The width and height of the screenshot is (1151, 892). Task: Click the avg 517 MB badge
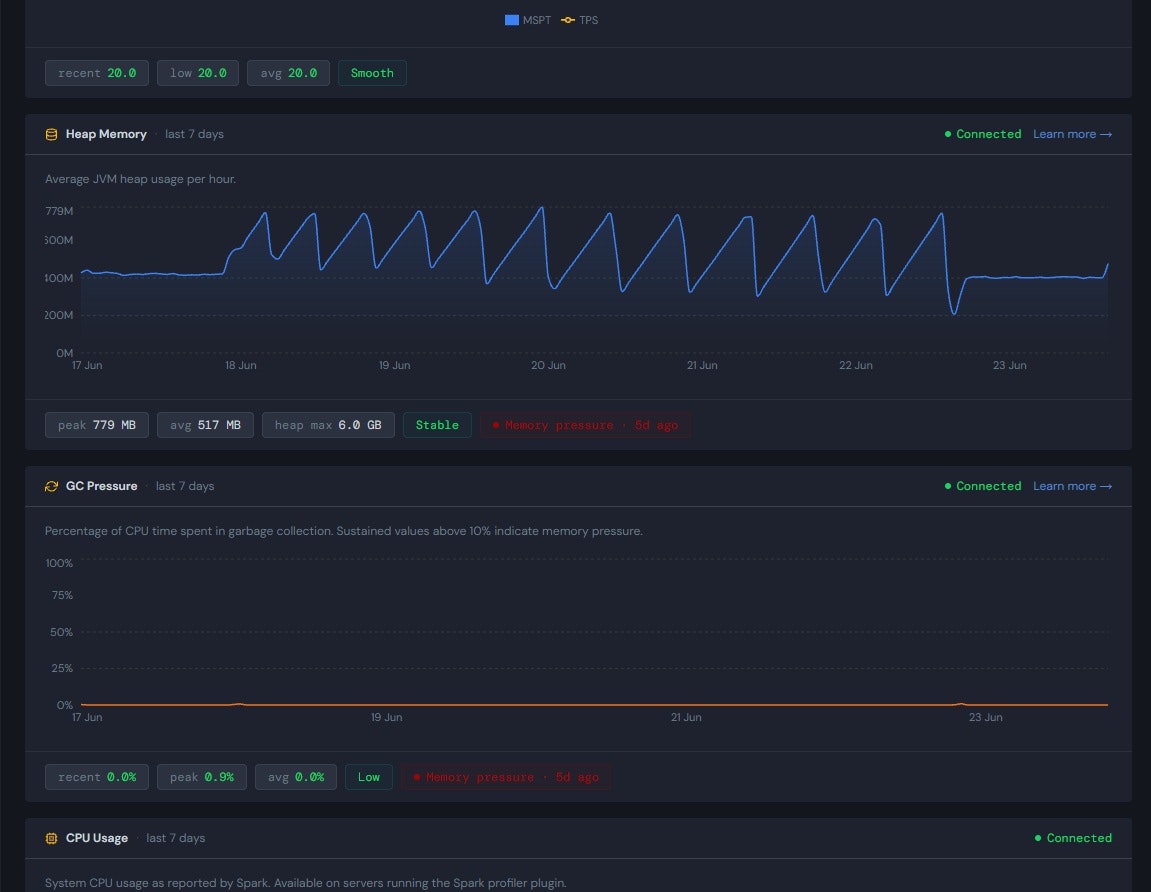click(206, 425)
